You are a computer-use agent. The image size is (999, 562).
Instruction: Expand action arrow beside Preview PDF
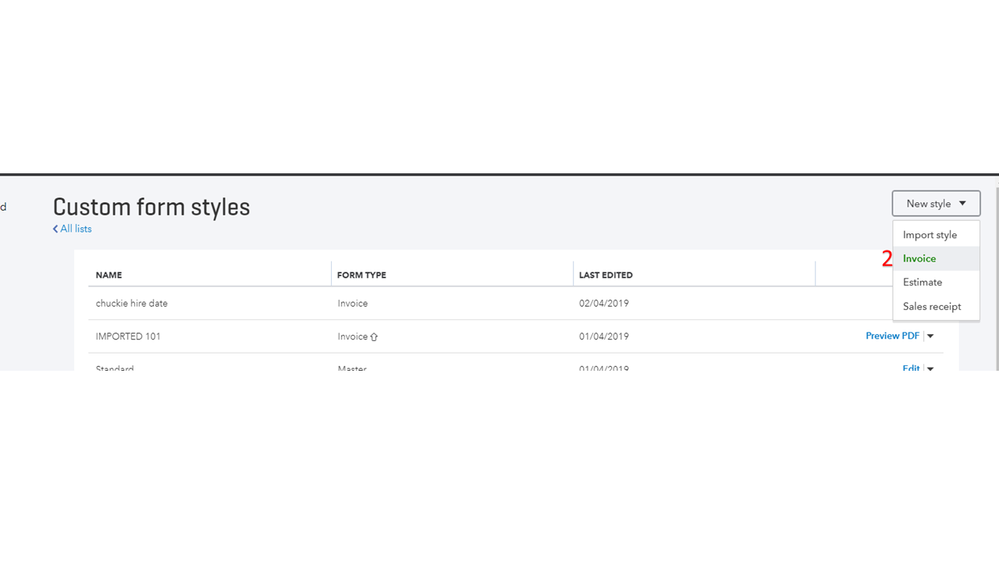[931, 337]
